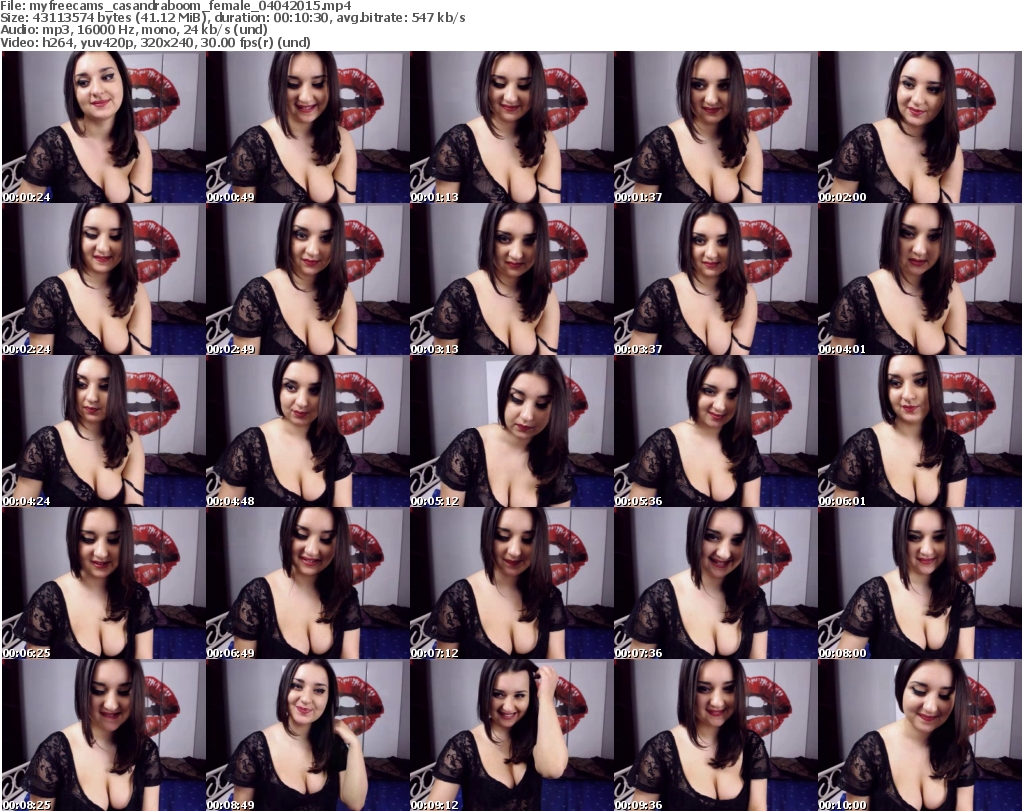Image resolution: width=1024 pixels, height=811 pixels.
Task: Open the last thumbnail at 00:10:00
Action: pyautogui.click(x=920, y=734)
